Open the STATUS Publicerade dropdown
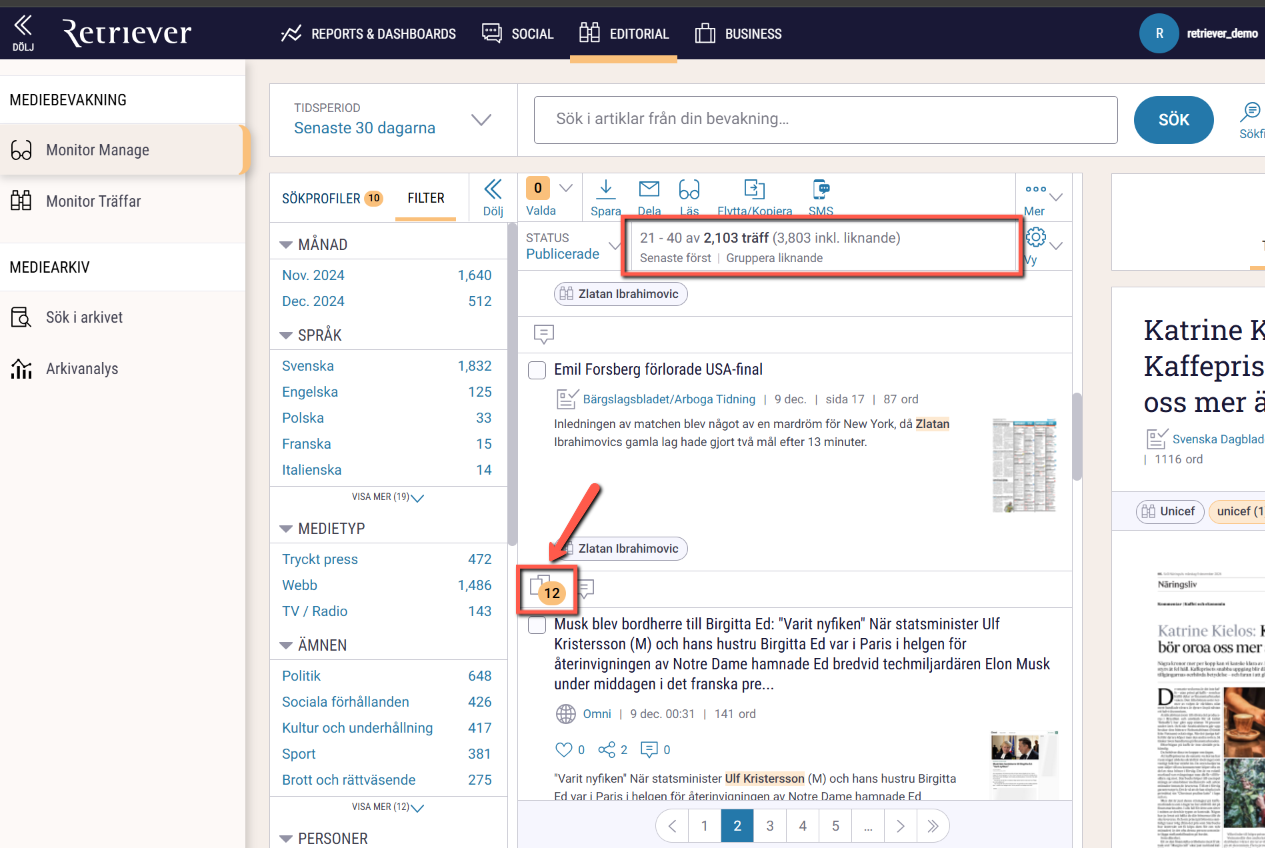Image resolution: width=1265 pixels, height=848 pixels. (573, 246)
